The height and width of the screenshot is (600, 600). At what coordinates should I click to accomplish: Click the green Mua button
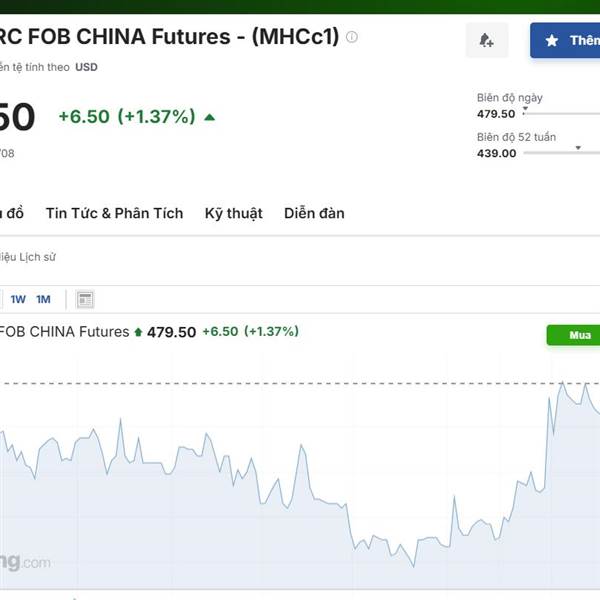pyautogui.click(x=573, y=335)
